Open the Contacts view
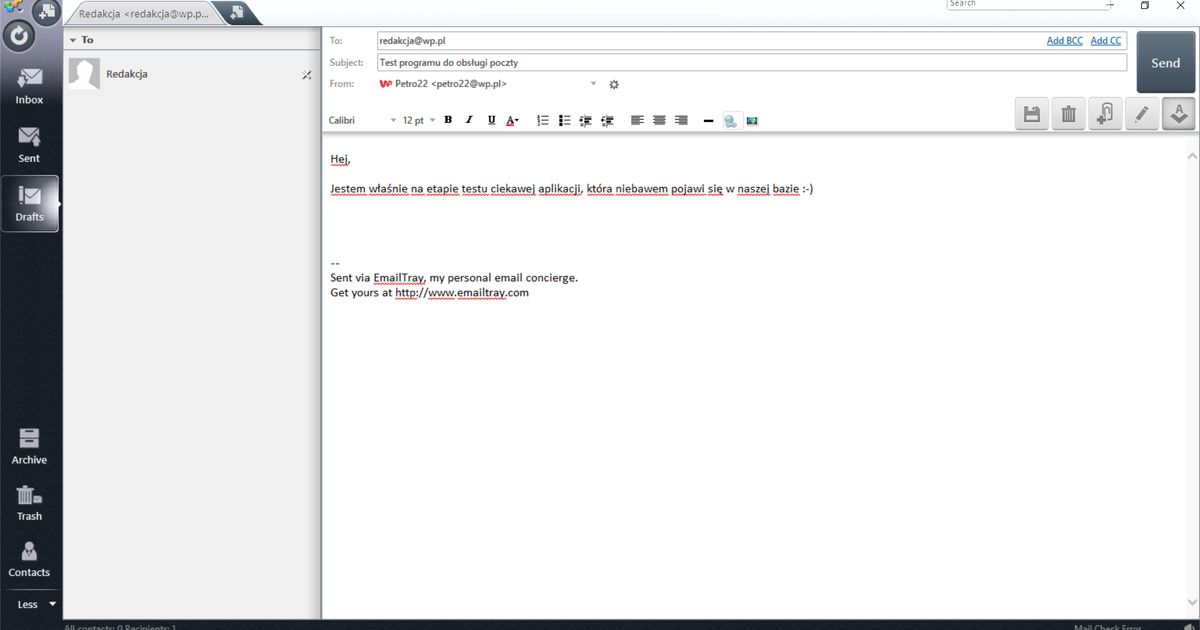This screenshot has height=630, width=1200. point(30,559)
